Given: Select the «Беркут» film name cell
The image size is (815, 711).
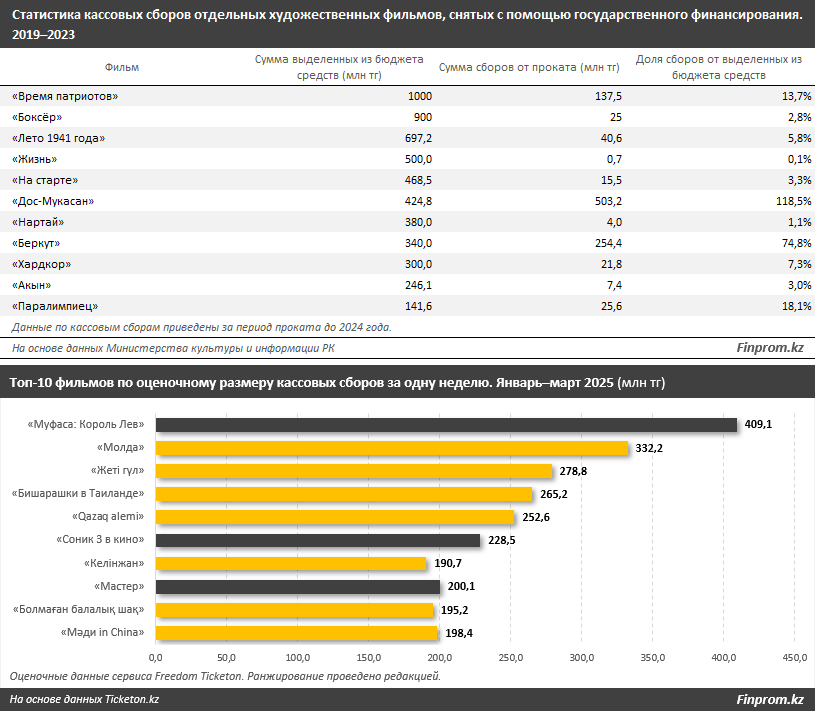Looking at the screenshot, I should click(37, 243).
